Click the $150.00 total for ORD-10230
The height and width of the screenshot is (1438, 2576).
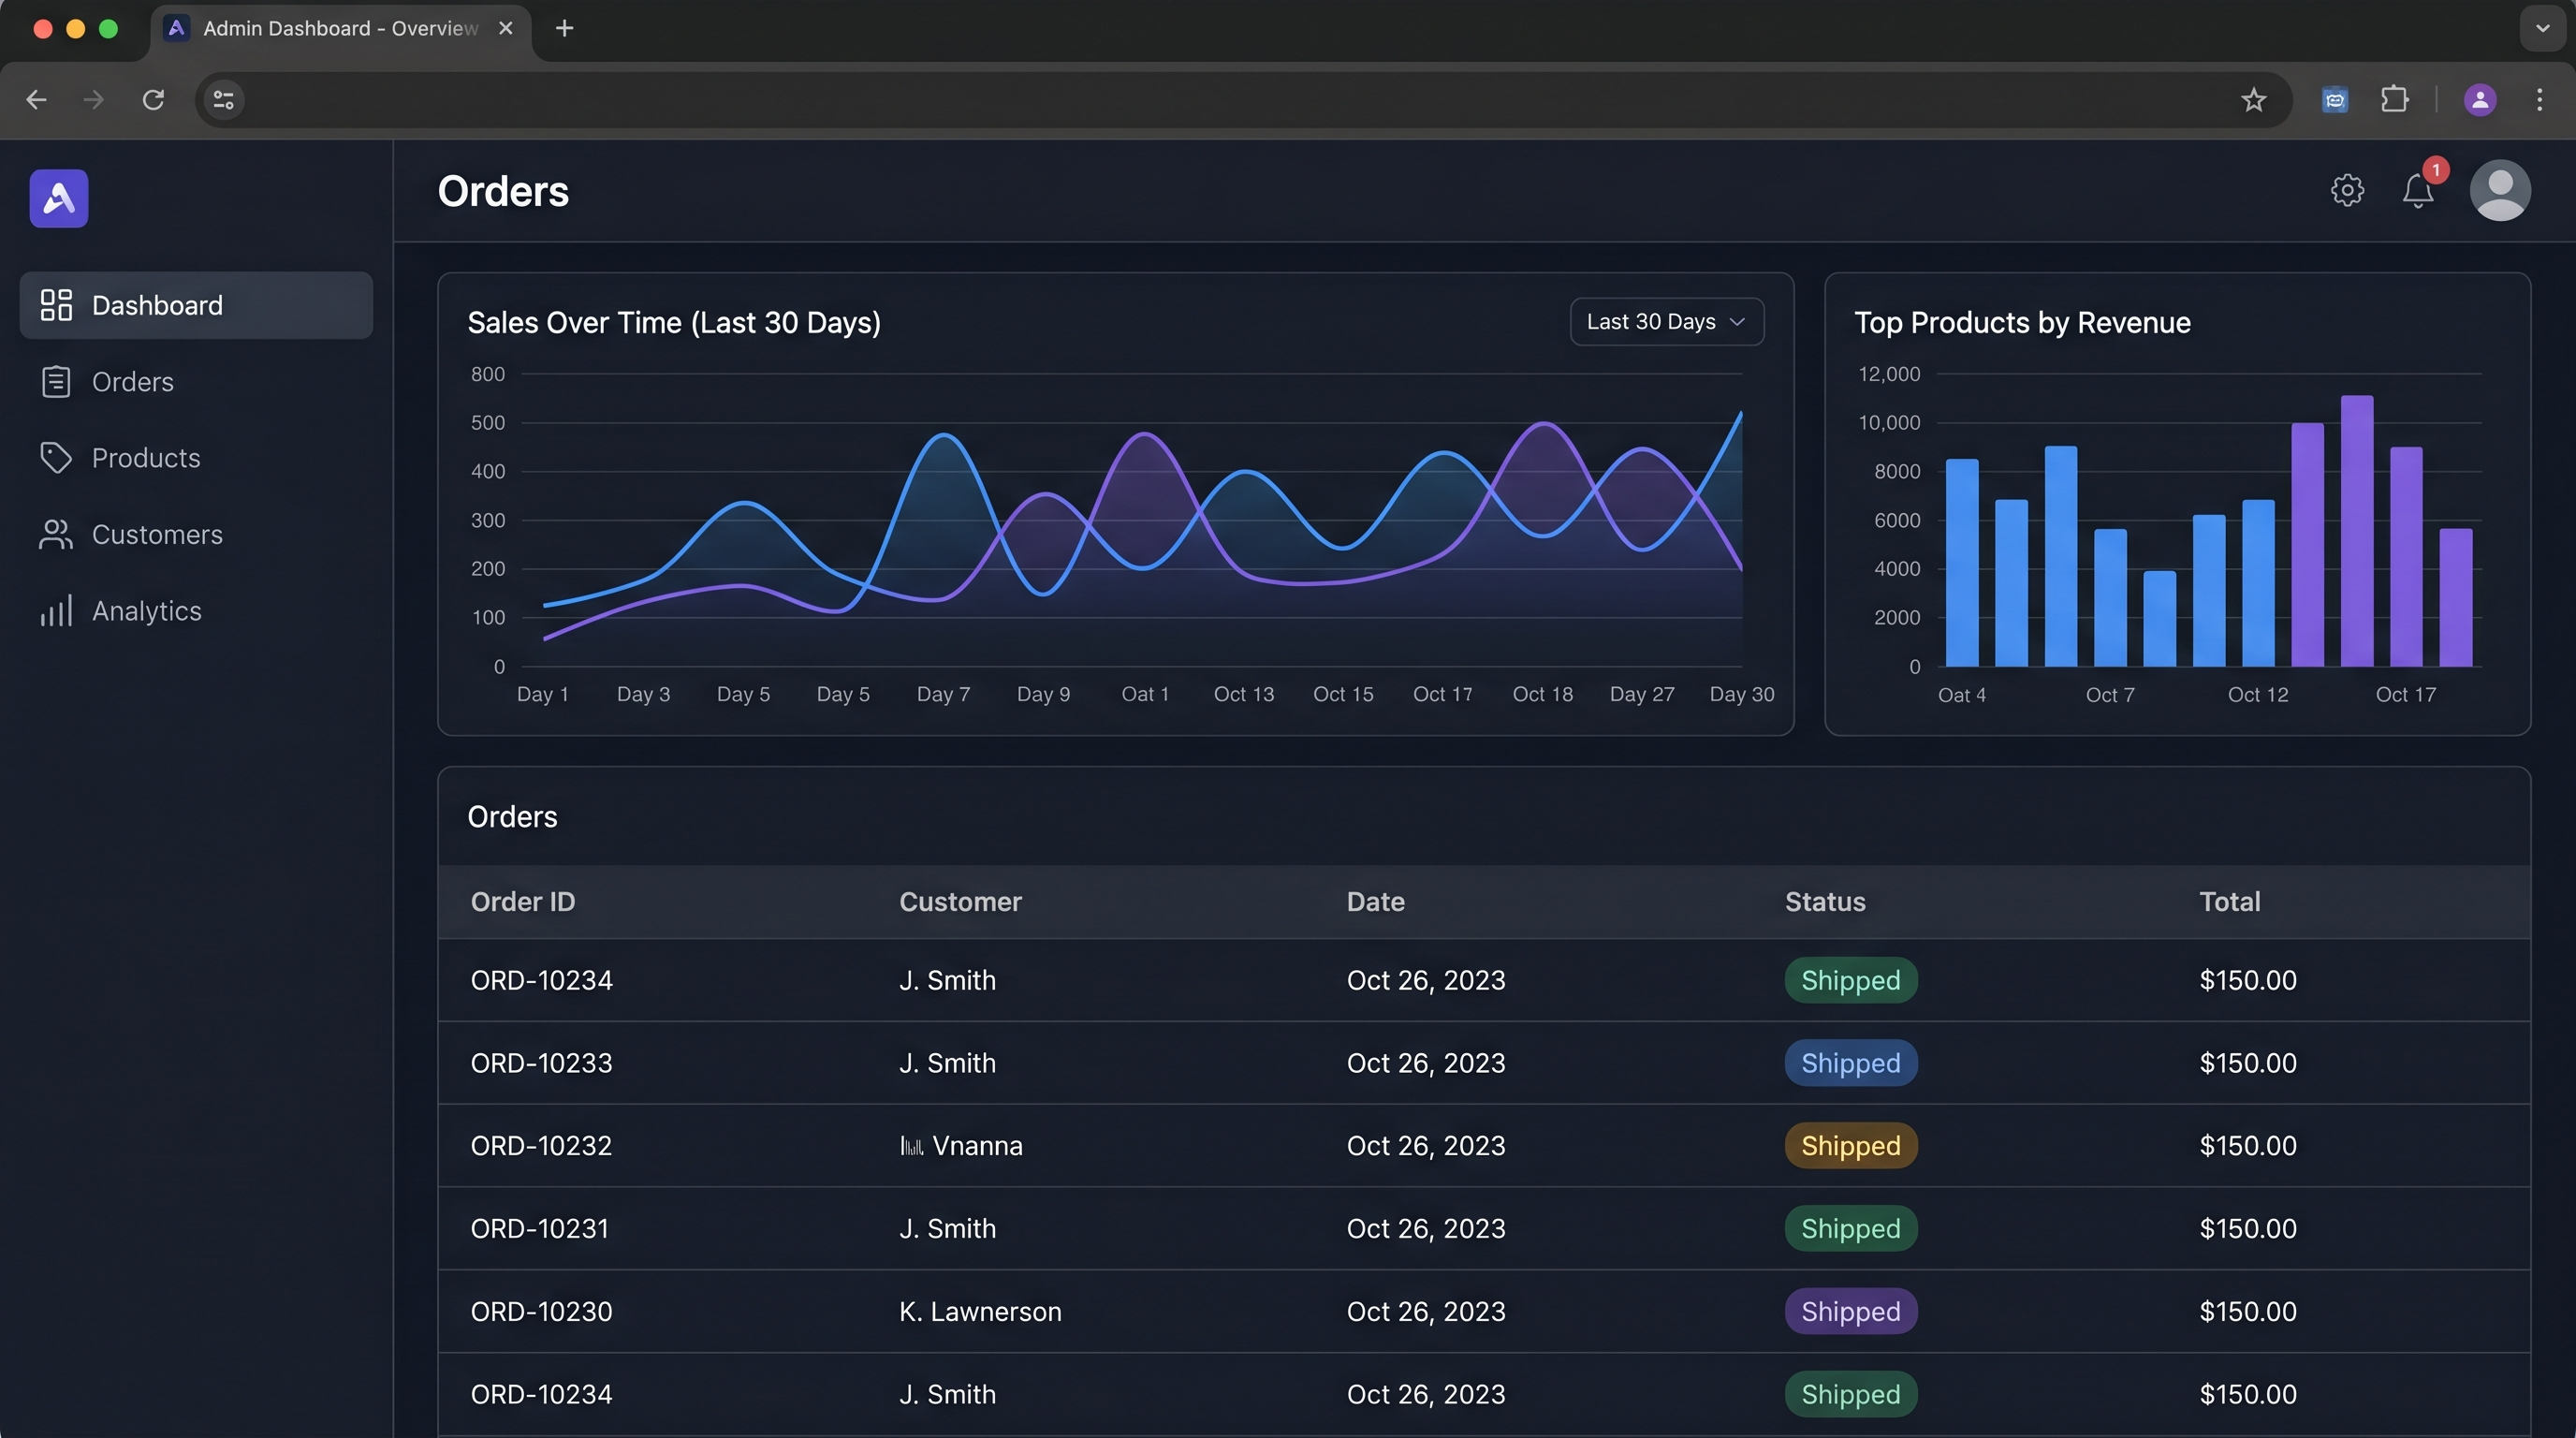(2248, 1312)
